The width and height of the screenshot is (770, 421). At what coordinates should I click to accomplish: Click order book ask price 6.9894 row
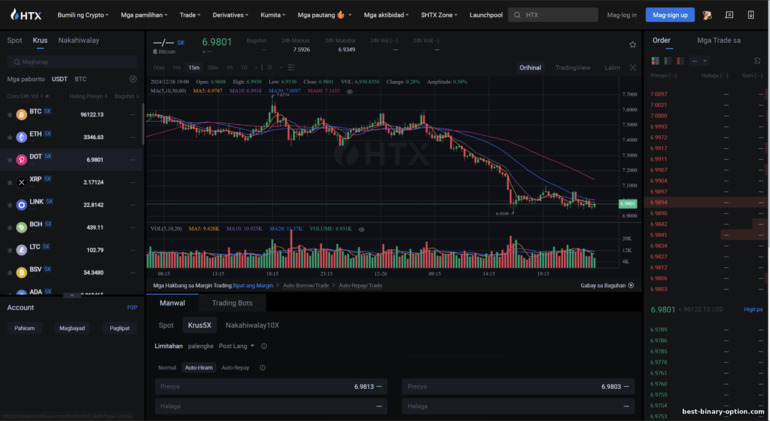[706, 202]
